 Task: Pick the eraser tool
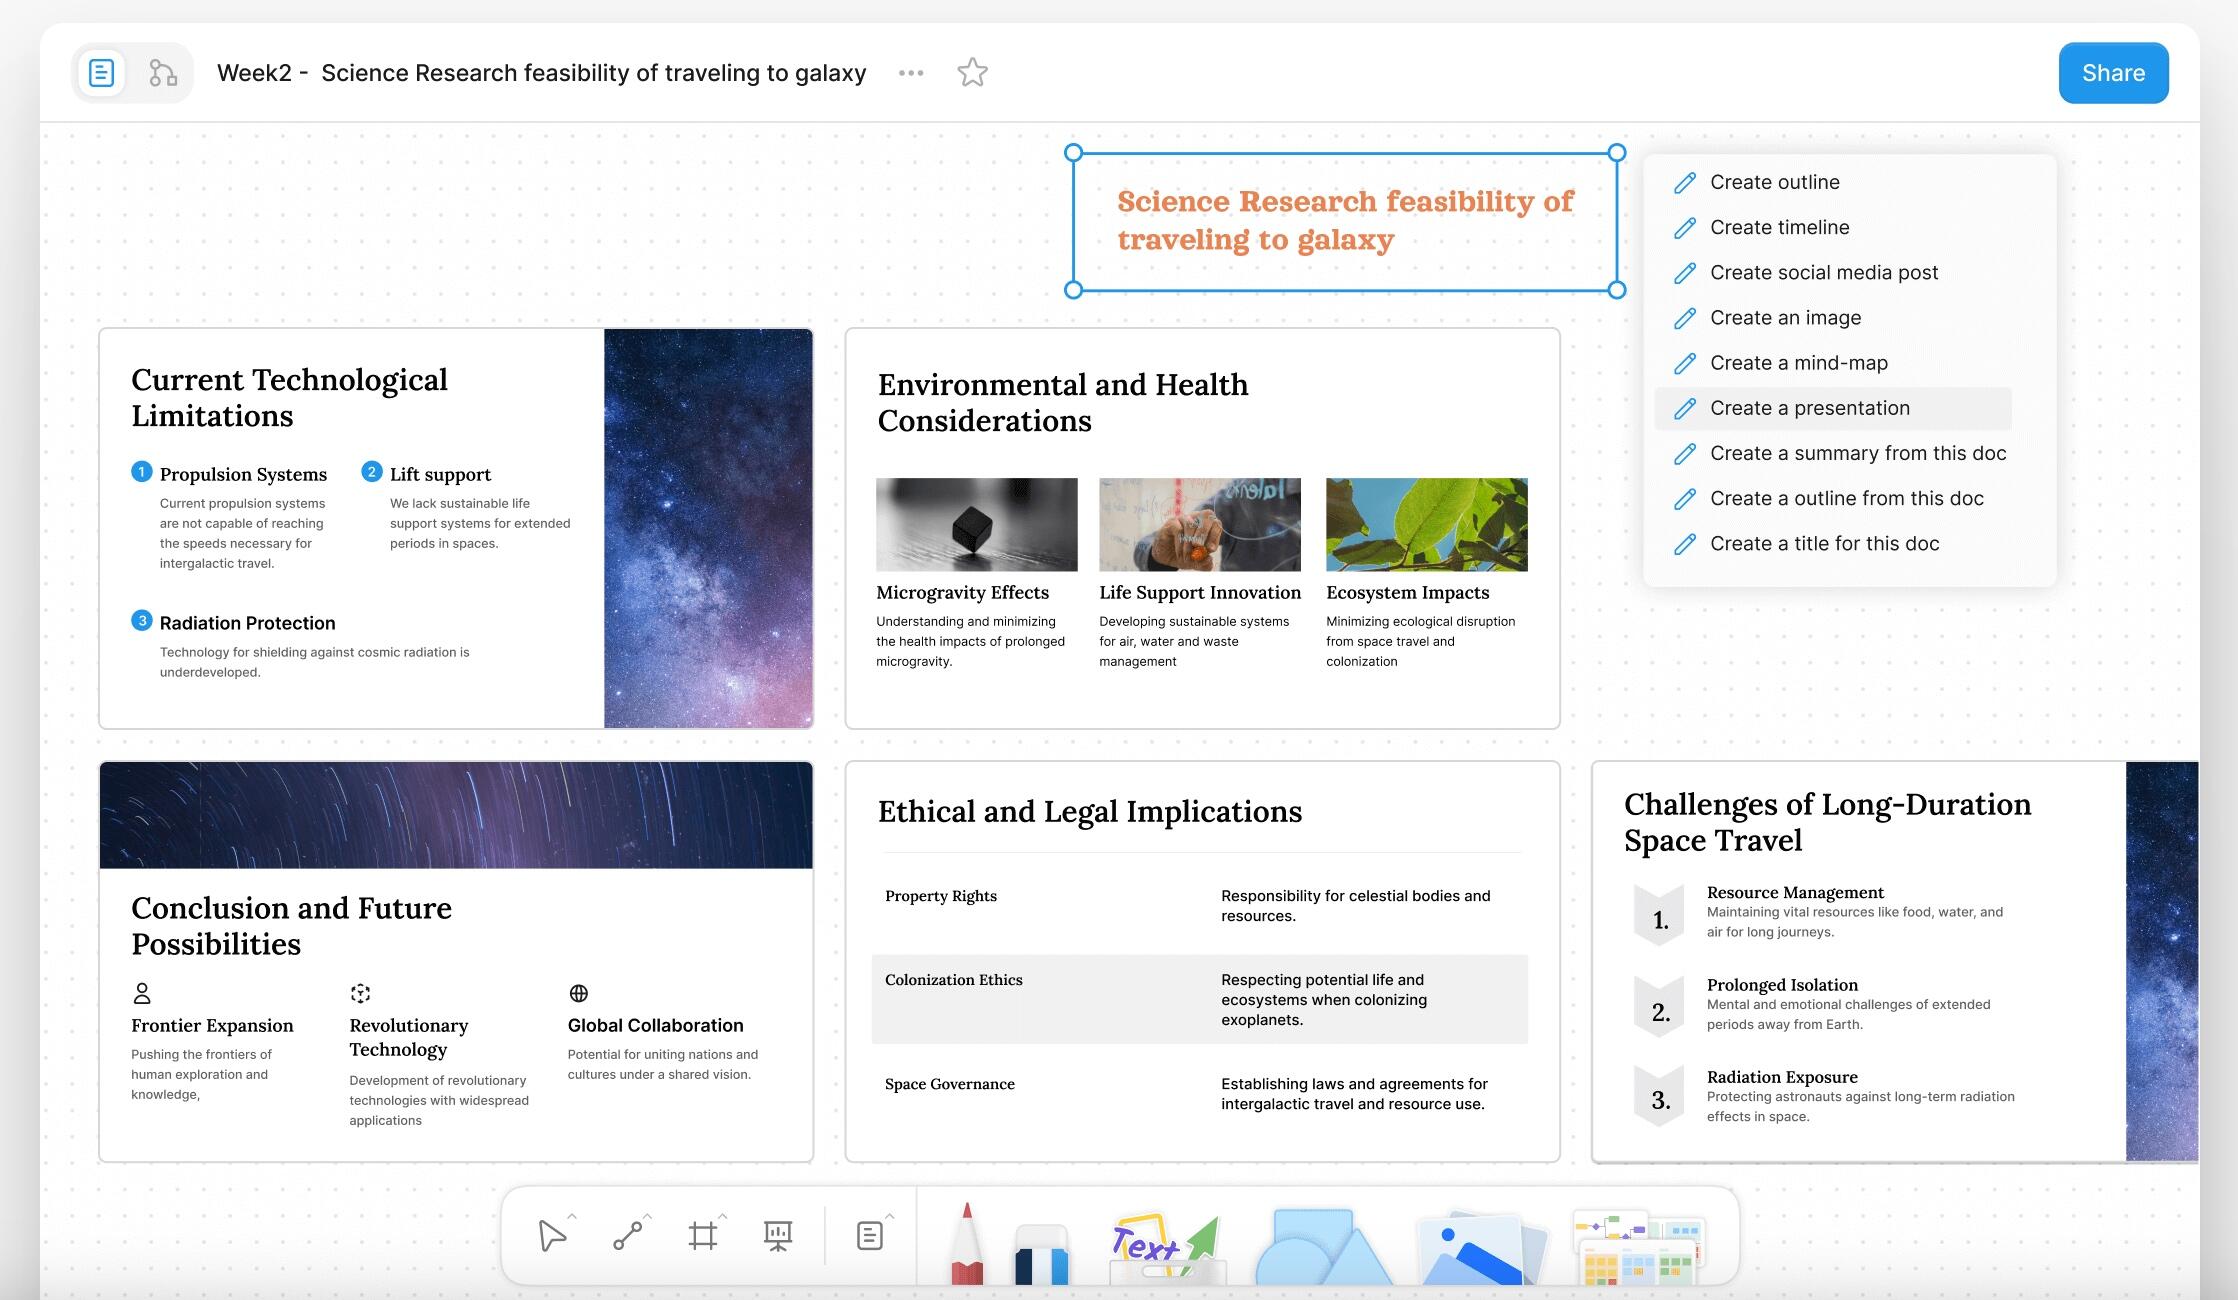[1042, 1254]
